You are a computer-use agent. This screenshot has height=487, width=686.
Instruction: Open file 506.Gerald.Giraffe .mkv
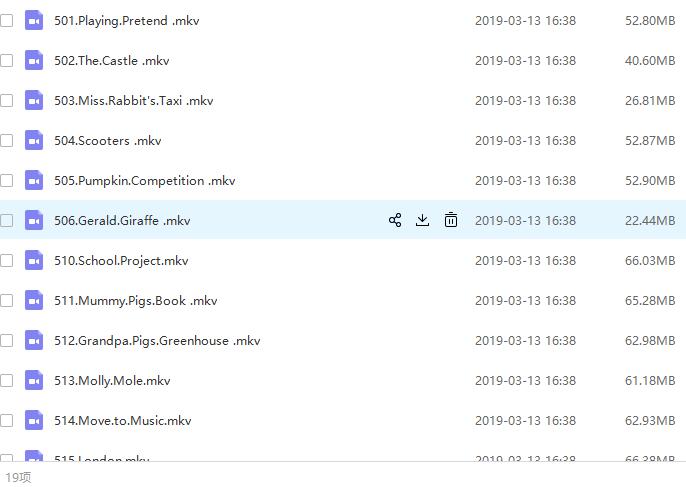coord(122,221)
